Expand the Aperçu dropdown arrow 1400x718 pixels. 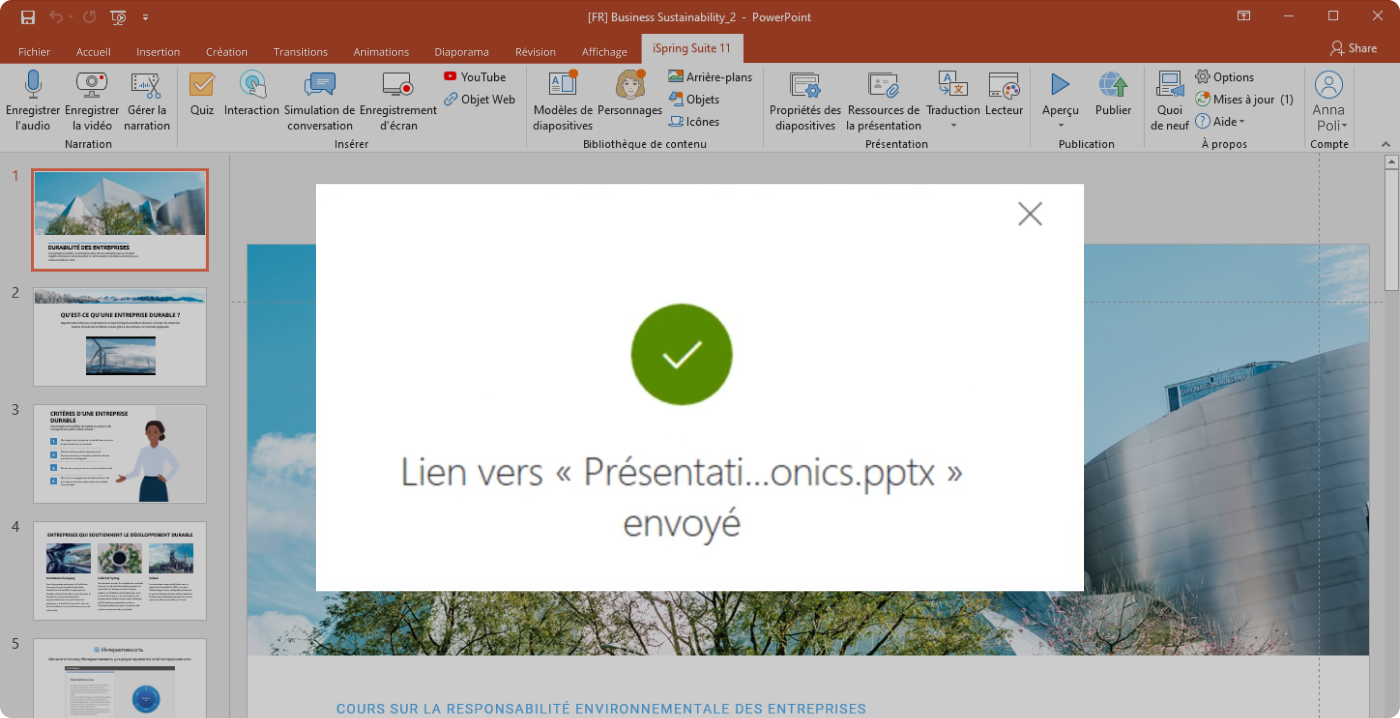click(x=1060, y=126)
